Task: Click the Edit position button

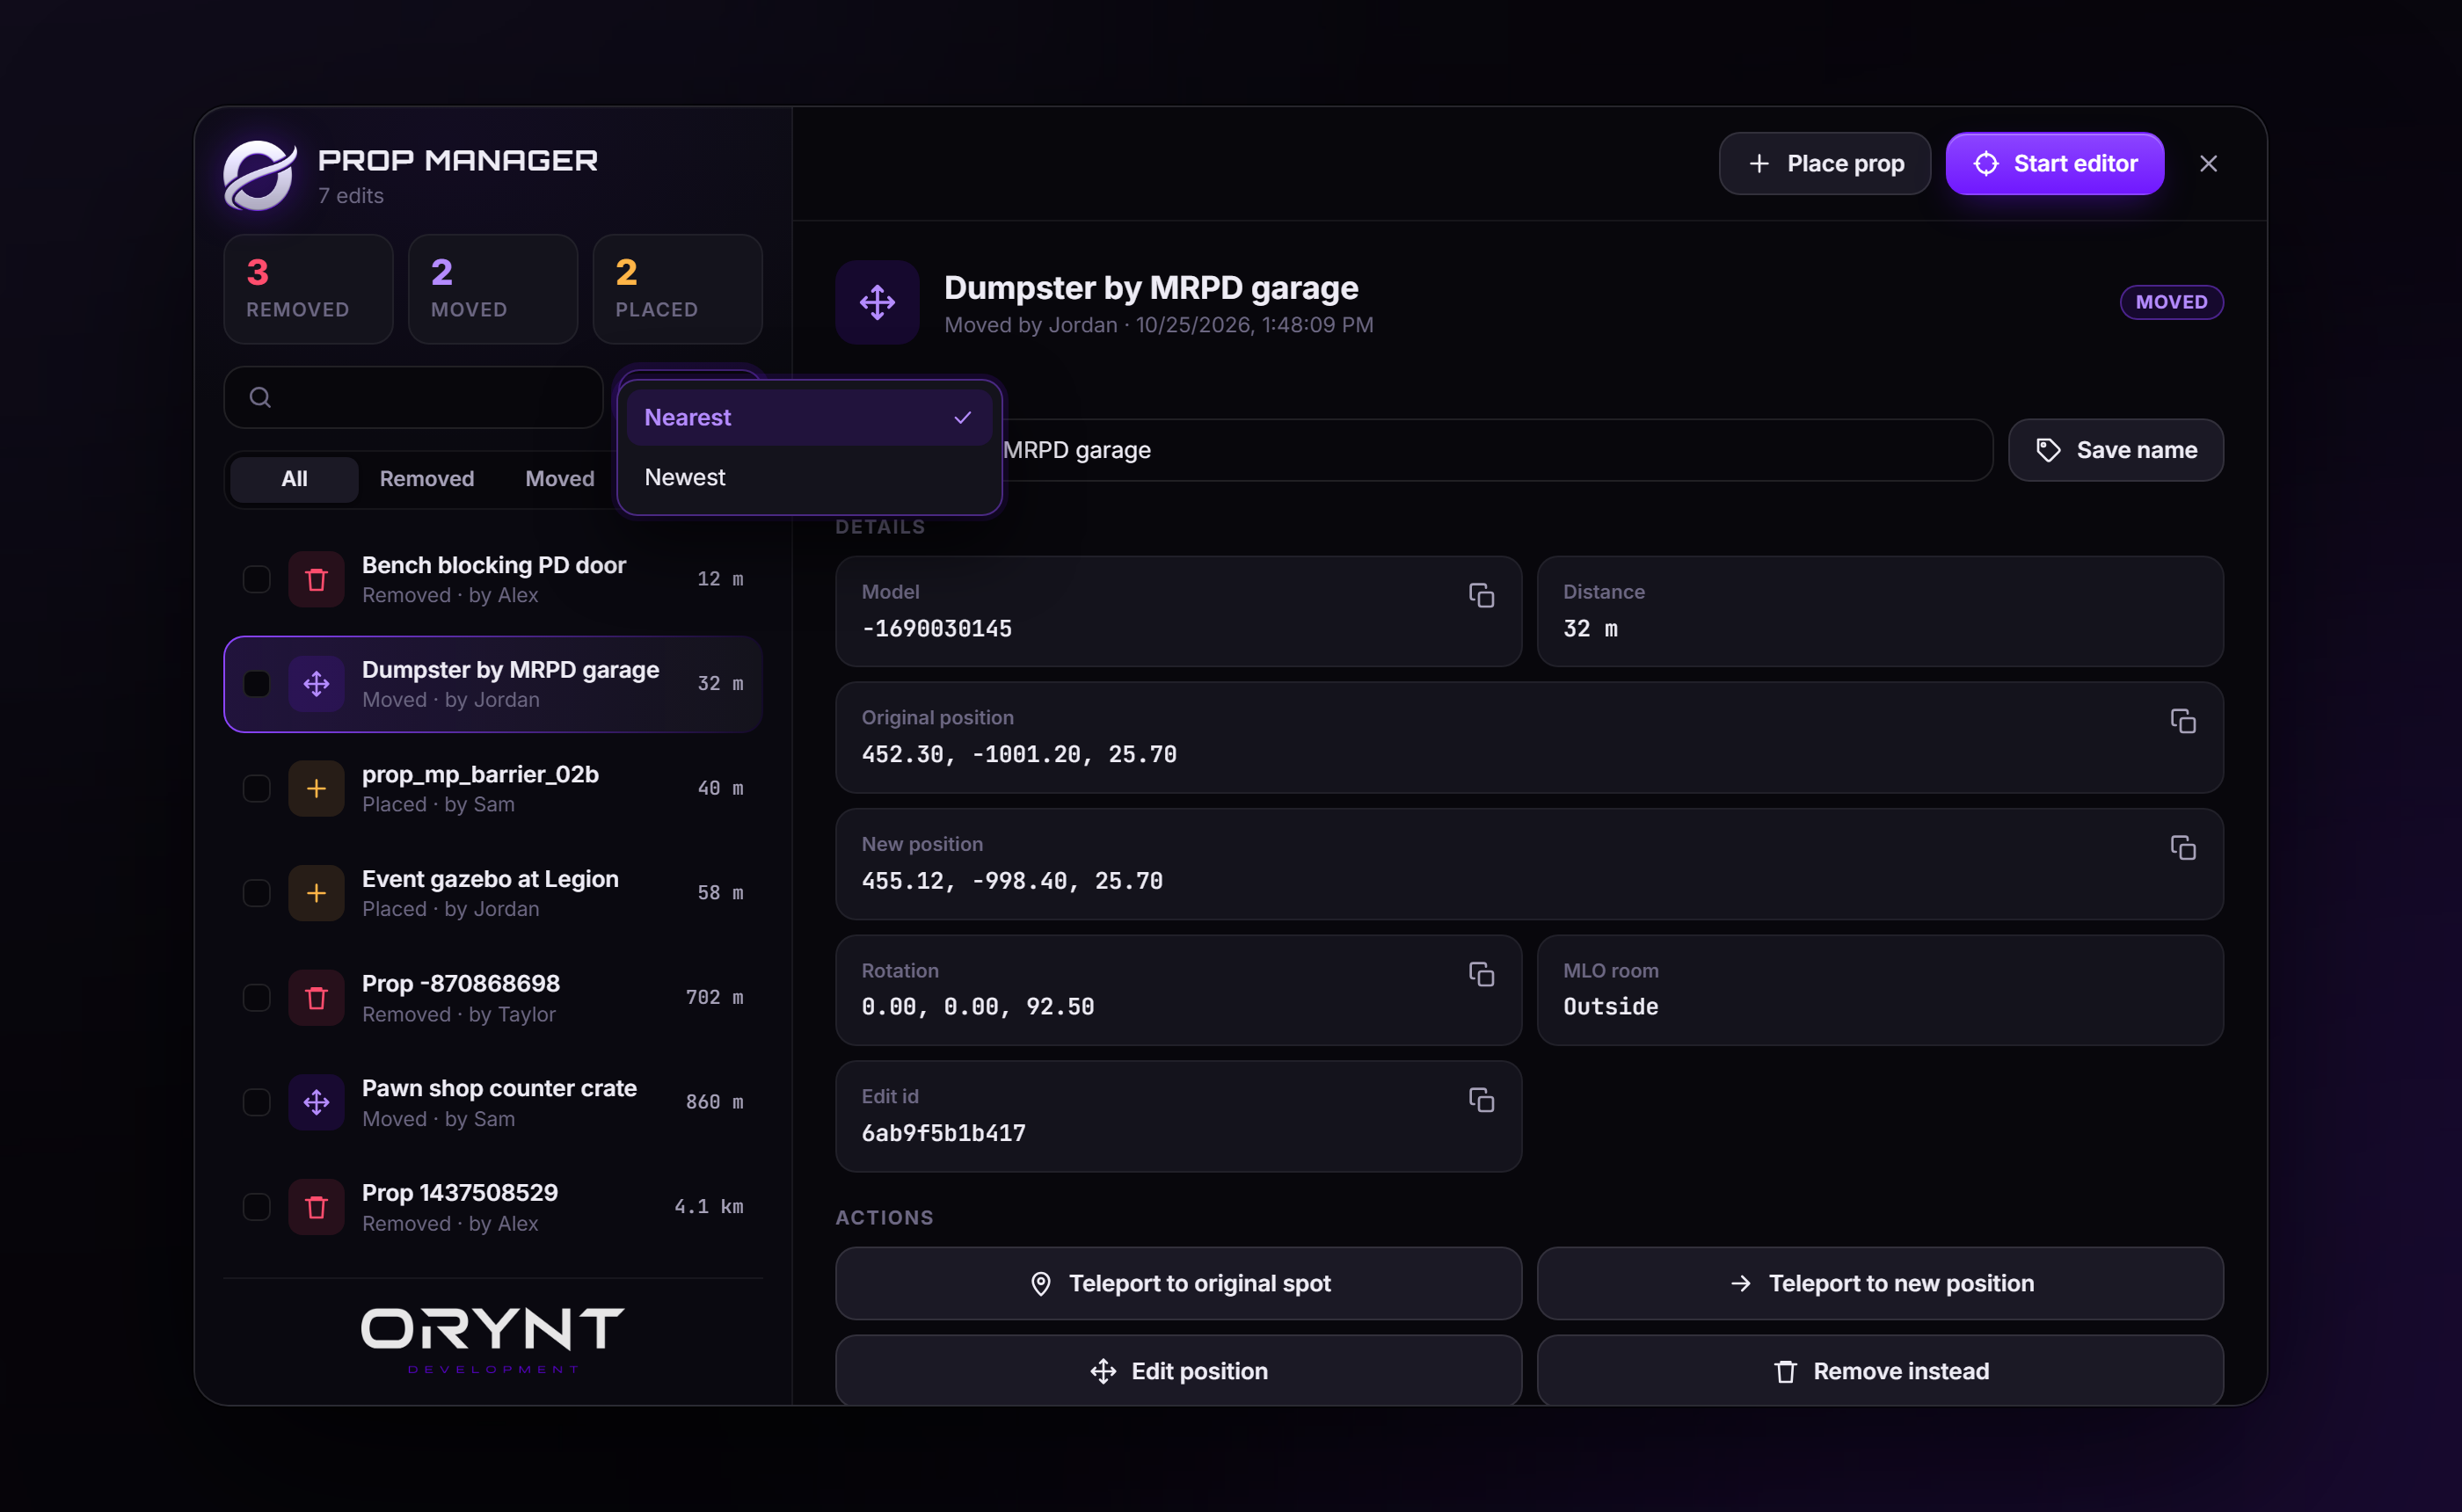Action: [x=1179, y=1372]
